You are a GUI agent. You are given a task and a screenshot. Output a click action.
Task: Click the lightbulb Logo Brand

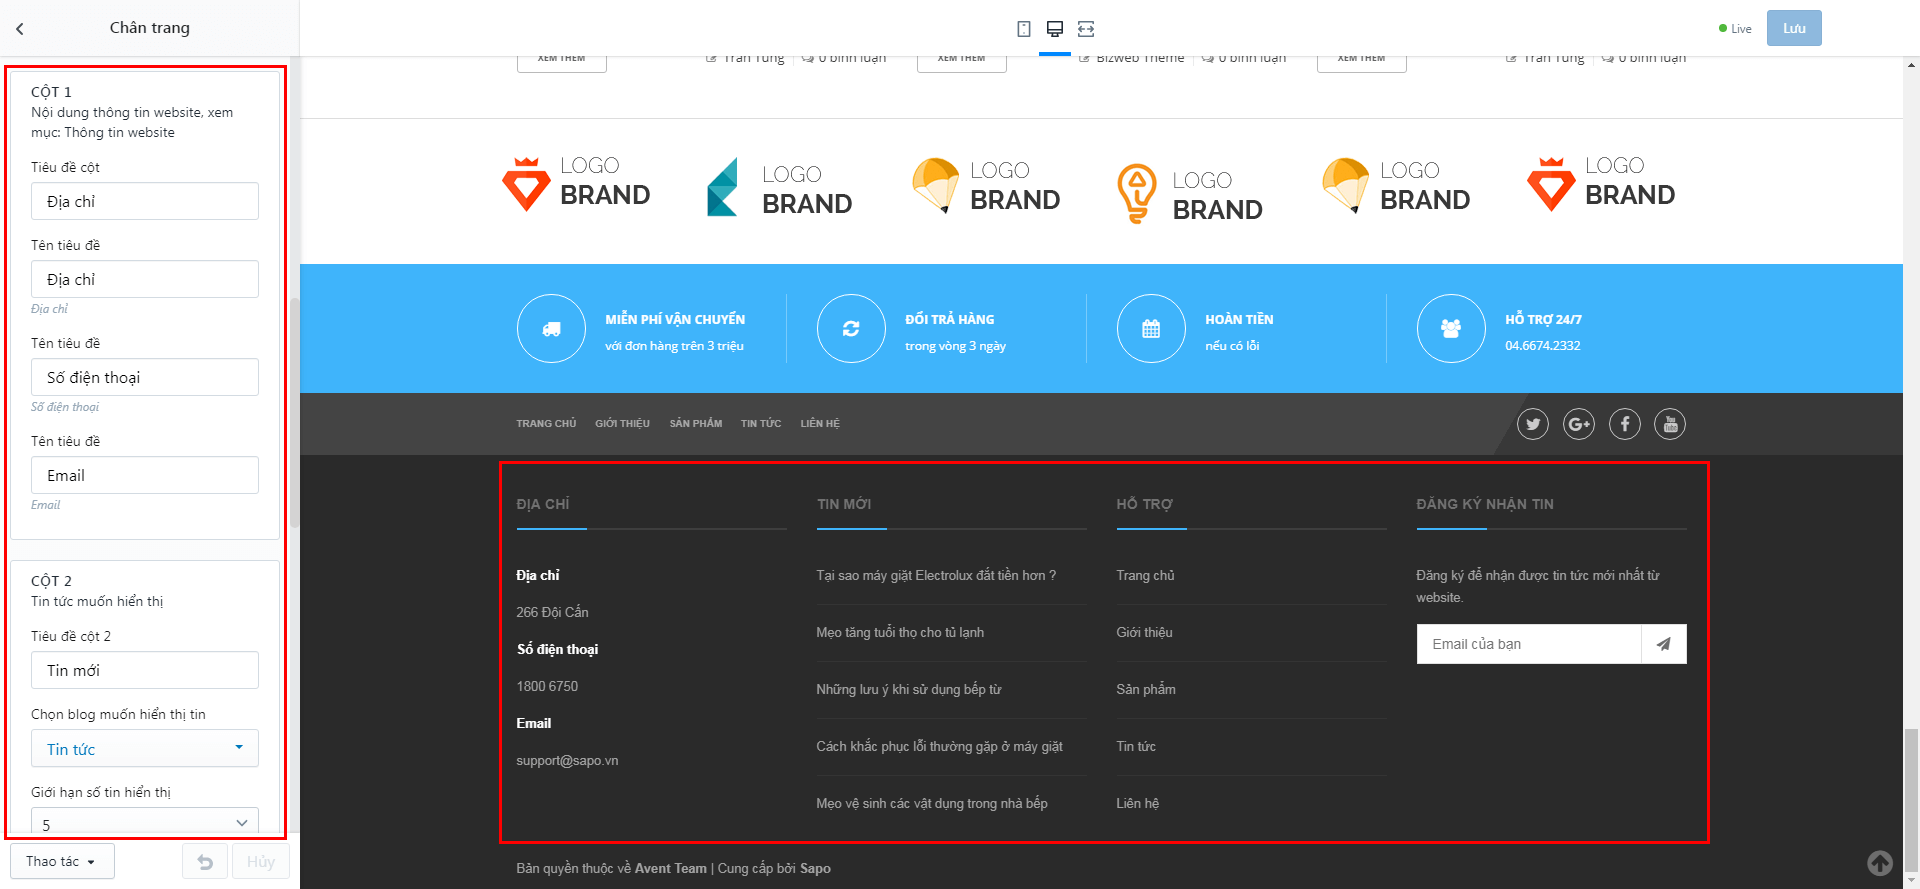tap(1190, 194)
